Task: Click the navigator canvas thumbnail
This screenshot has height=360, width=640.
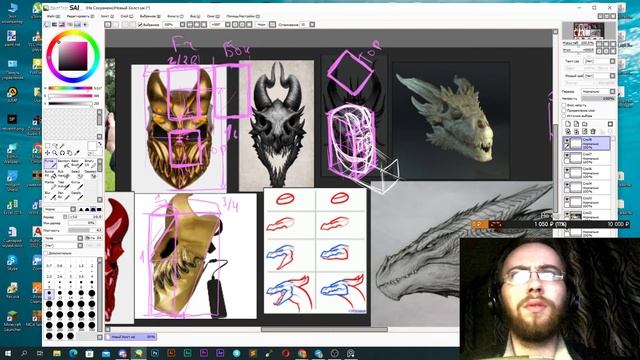Action: (x=589, y=31)
